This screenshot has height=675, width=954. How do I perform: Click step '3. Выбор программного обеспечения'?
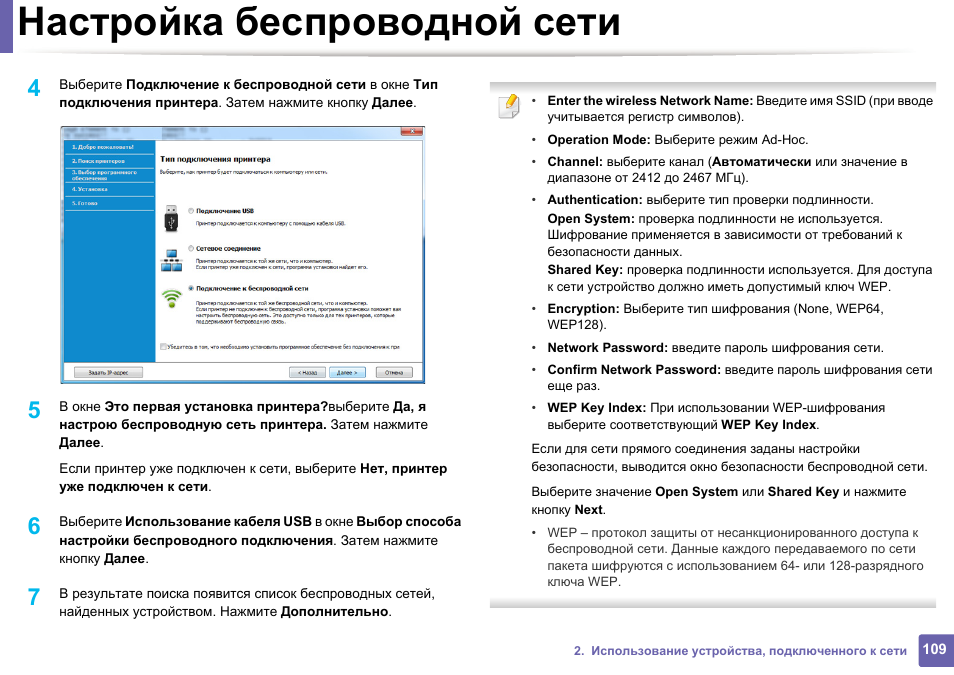click(x=104, y=175)
